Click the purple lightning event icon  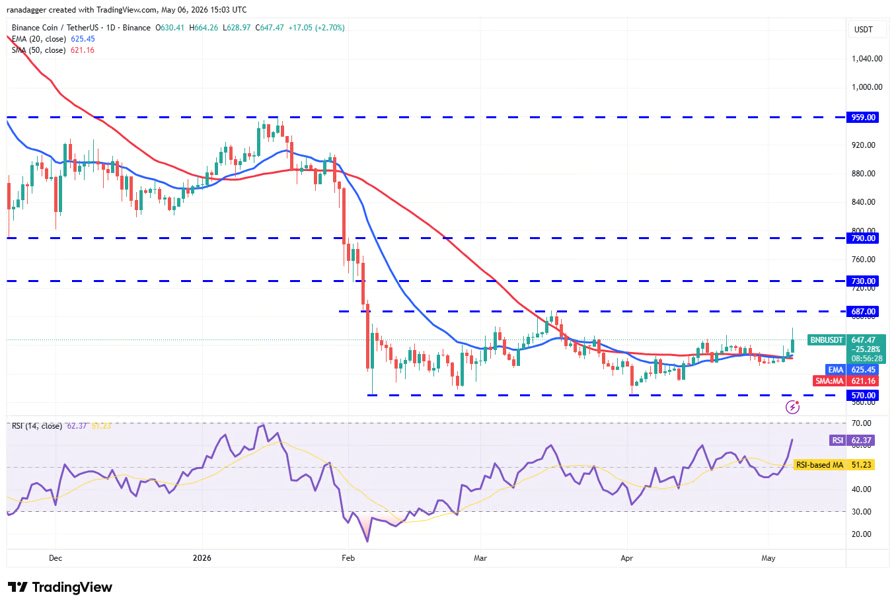tap(792, 407)
